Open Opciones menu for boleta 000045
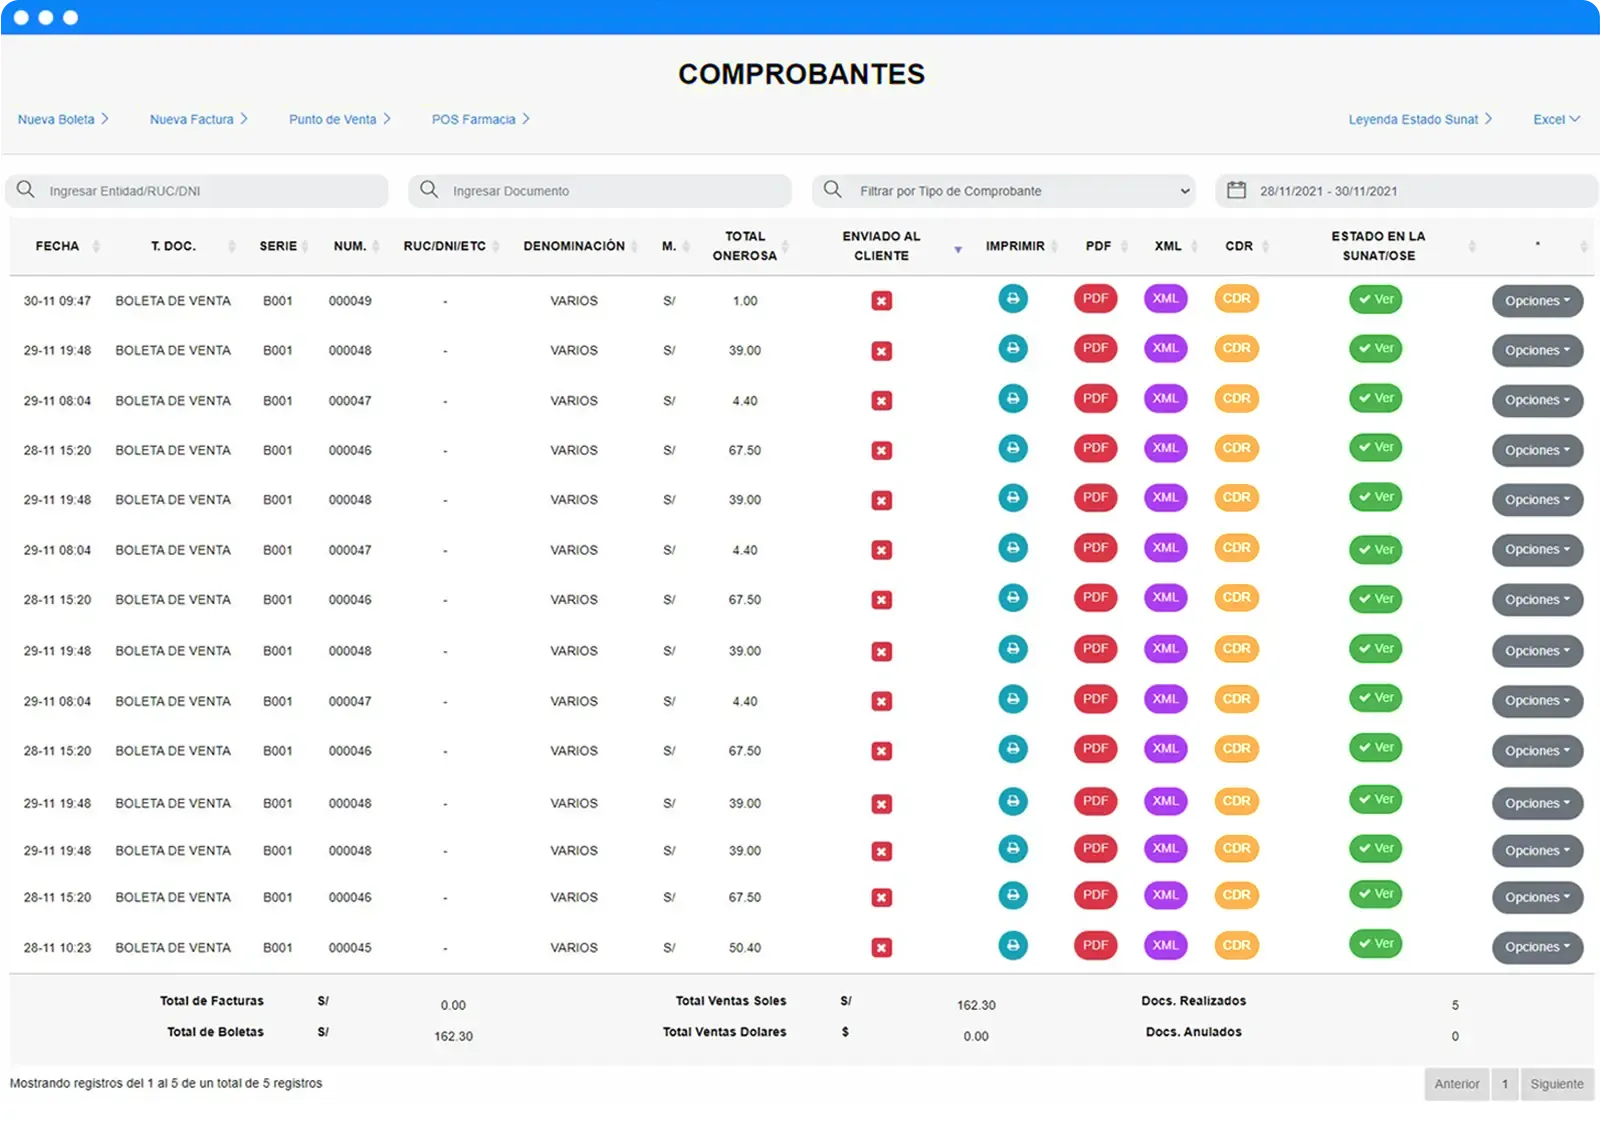1600x1124 pixels. (1537, 947)
